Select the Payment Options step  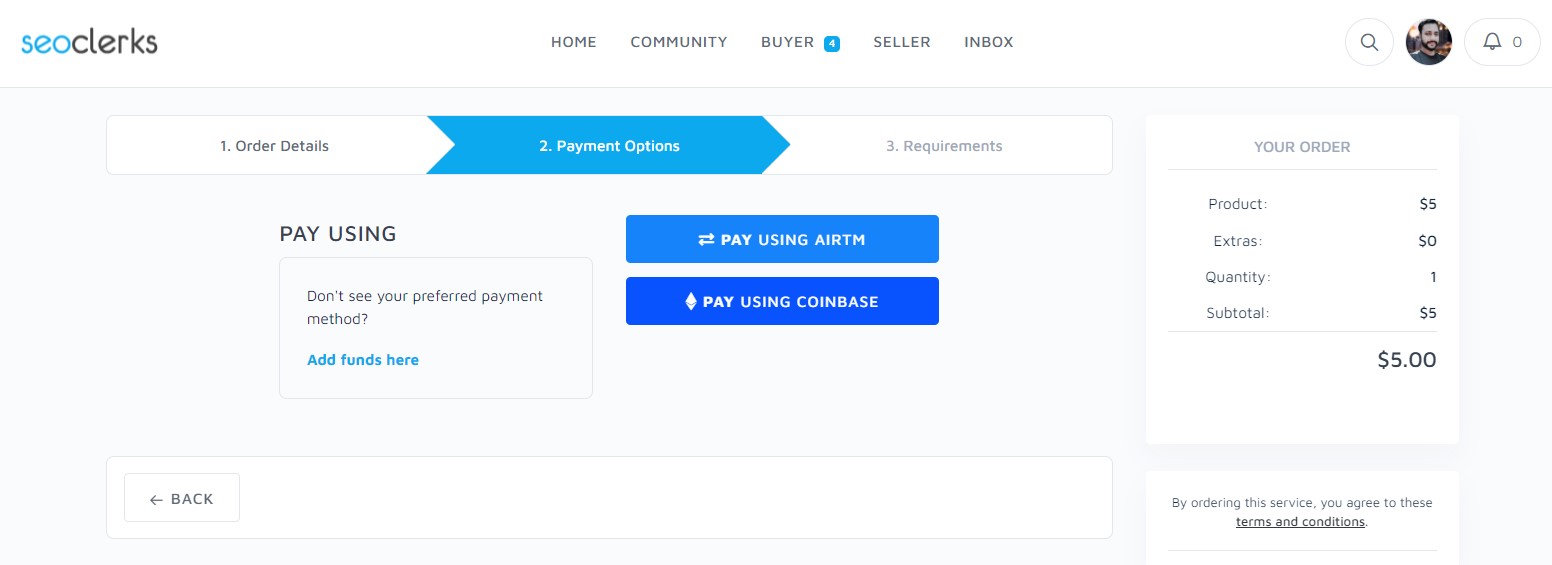coord(609,146)
